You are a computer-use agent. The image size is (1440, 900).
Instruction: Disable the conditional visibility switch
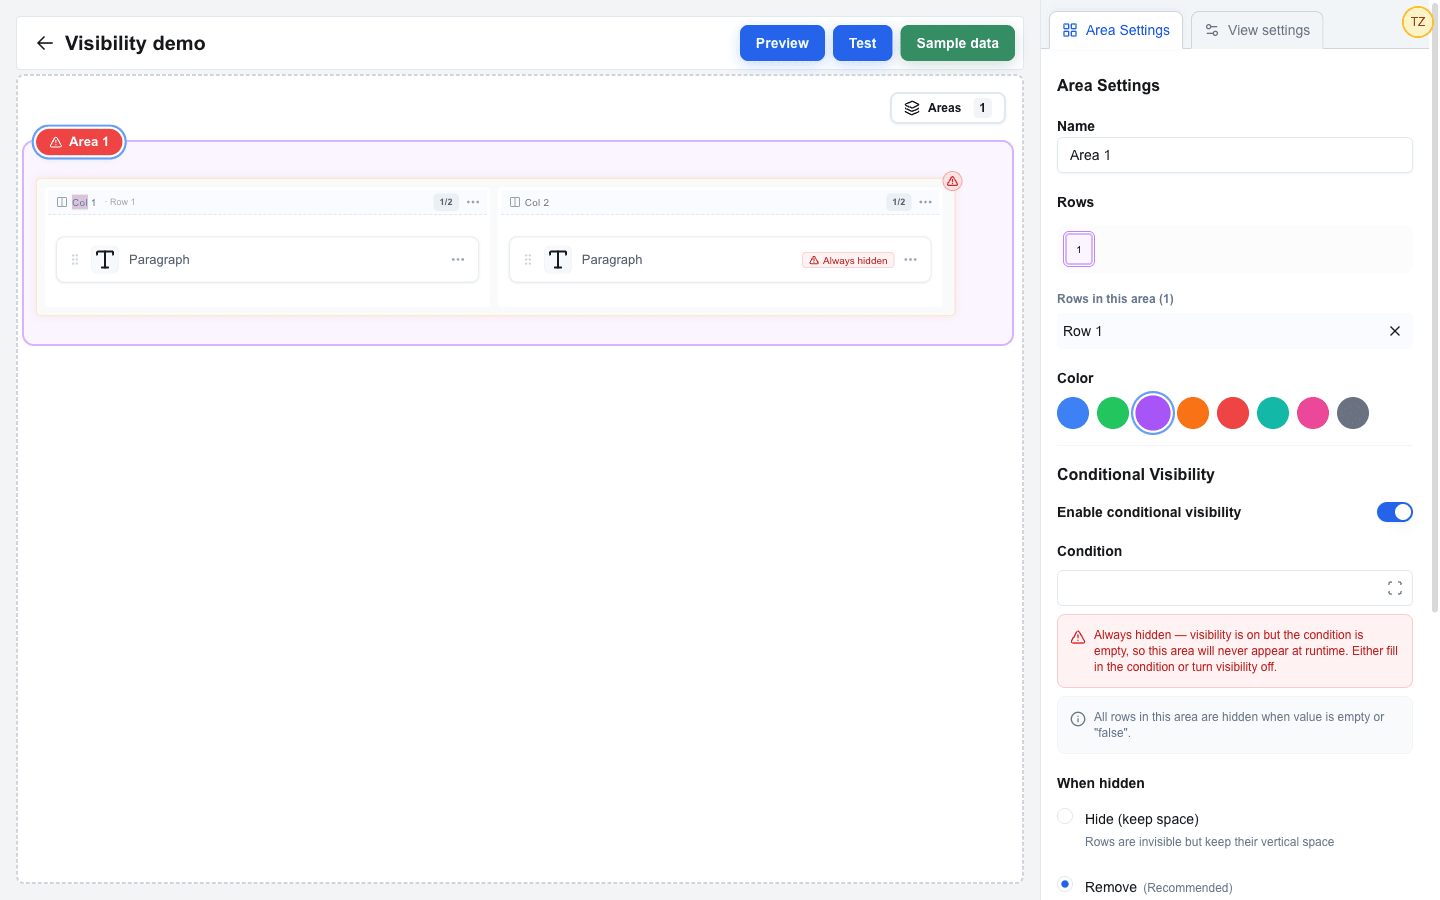point(1395,512)
